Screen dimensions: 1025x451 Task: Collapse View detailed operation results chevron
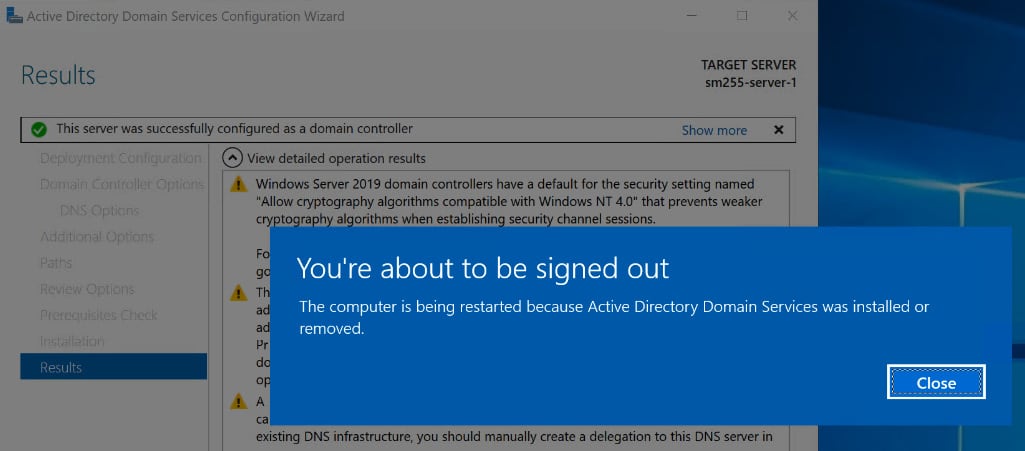click(x=231, y=158)
